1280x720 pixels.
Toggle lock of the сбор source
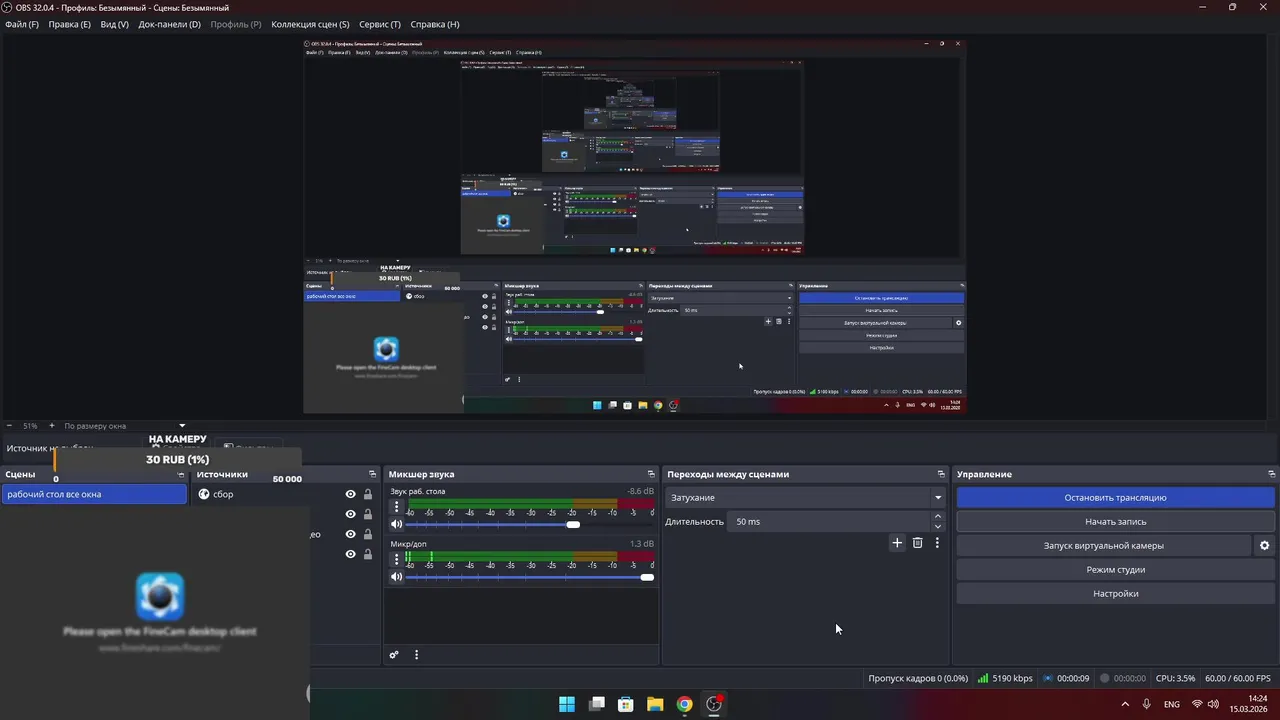click(368, 494)
